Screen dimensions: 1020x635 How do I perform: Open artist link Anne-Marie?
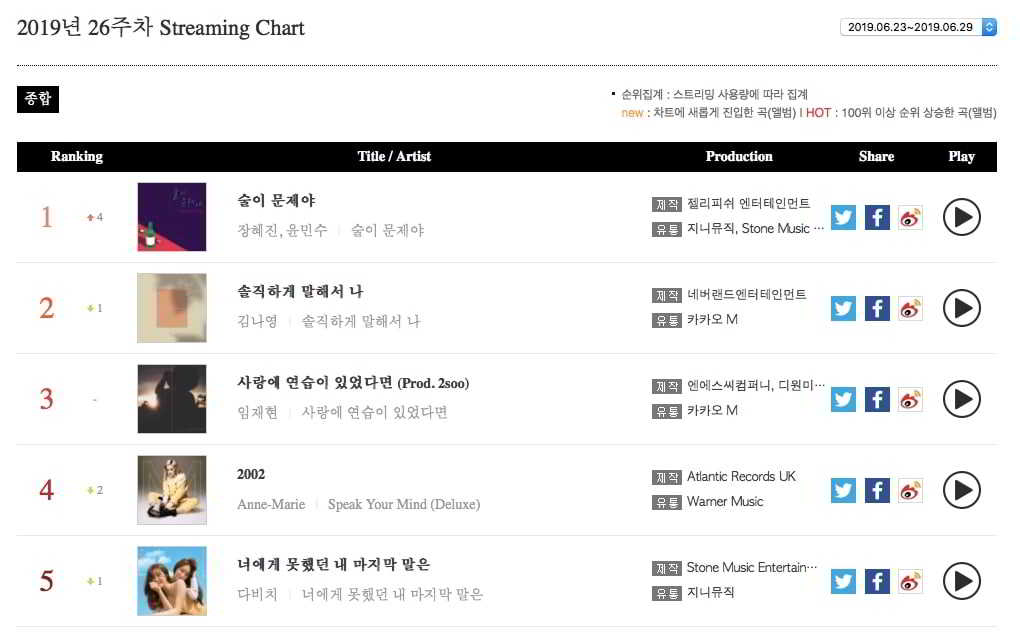[x=271, y=504]
